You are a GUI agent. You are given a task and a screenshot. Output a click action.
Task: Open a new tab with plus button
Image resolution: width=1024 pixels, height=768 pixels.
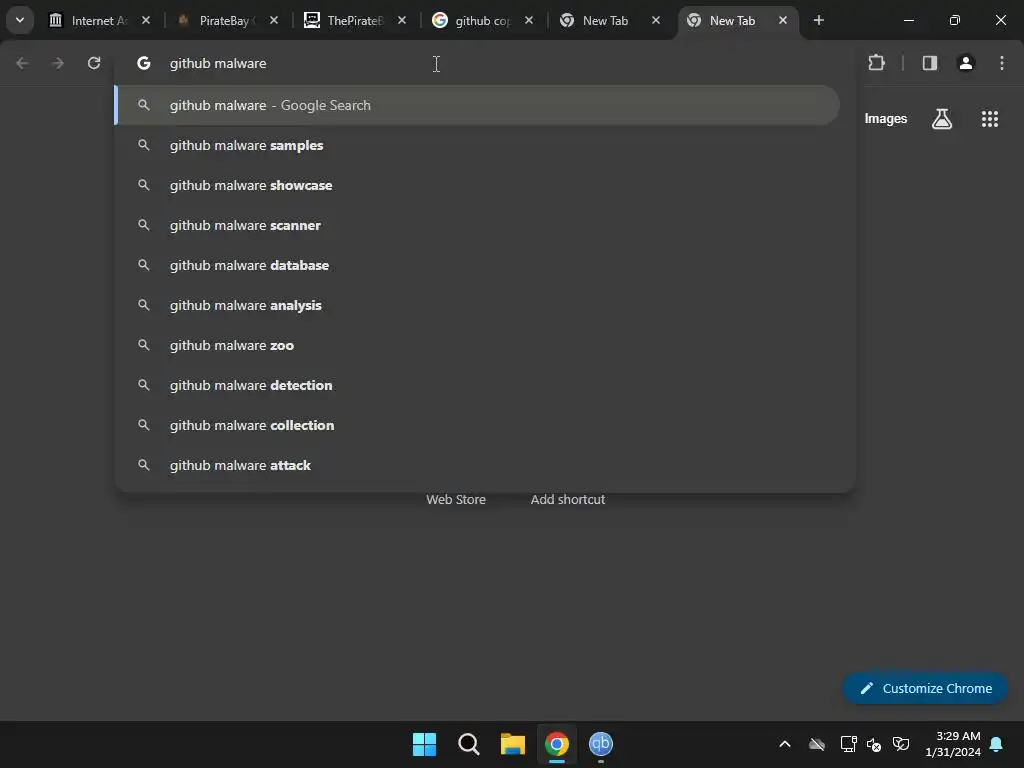(818, 20)
